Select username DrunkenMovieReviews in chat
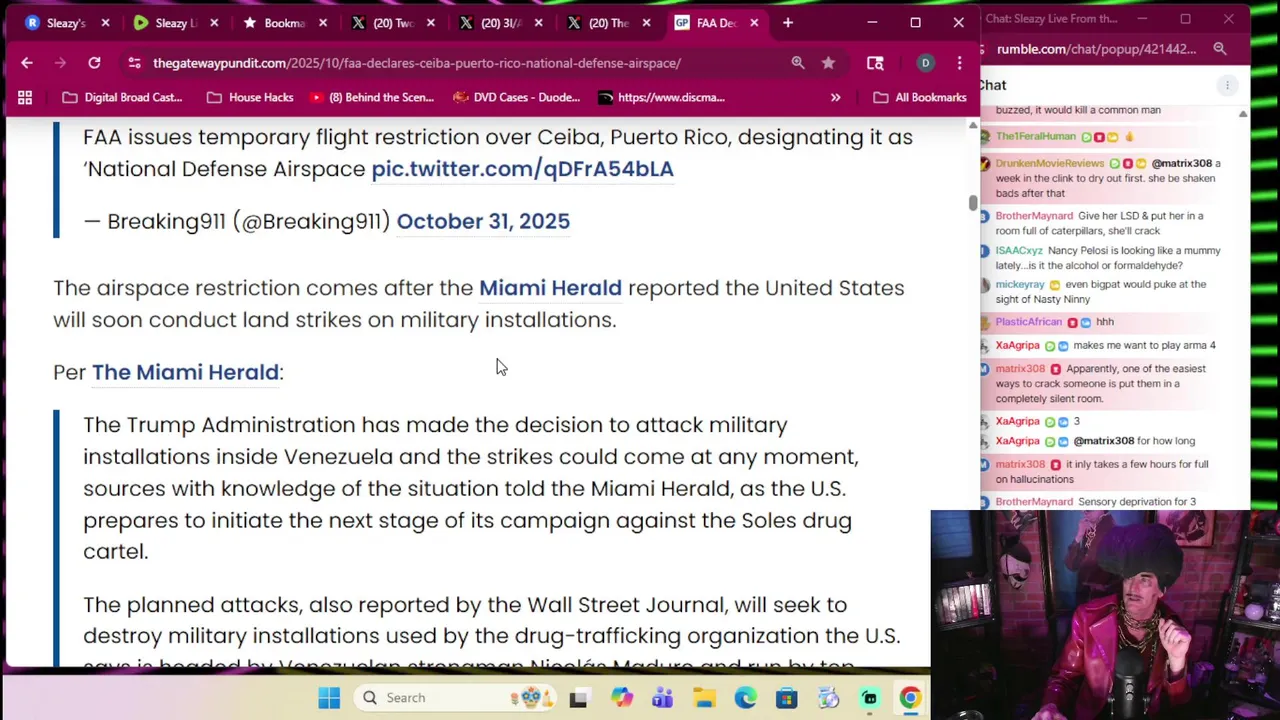 [x=1049, y=163]
